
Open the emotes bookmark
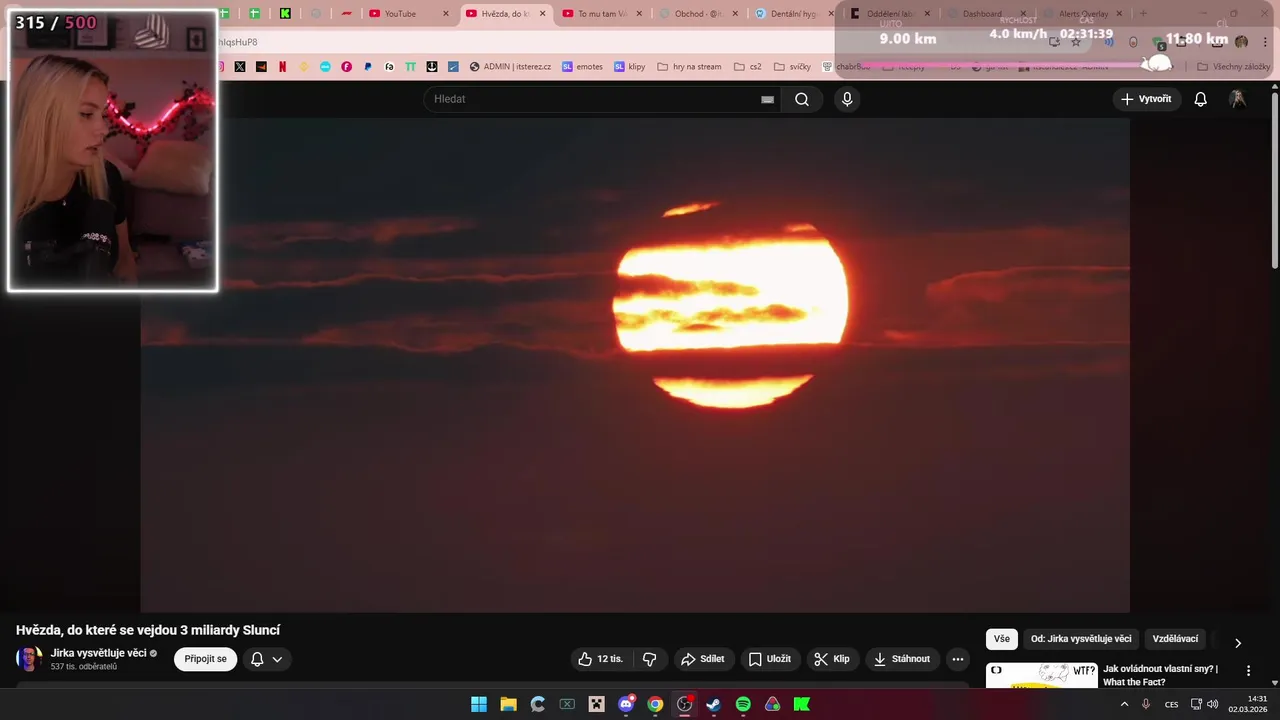click(x=582, y=67)
